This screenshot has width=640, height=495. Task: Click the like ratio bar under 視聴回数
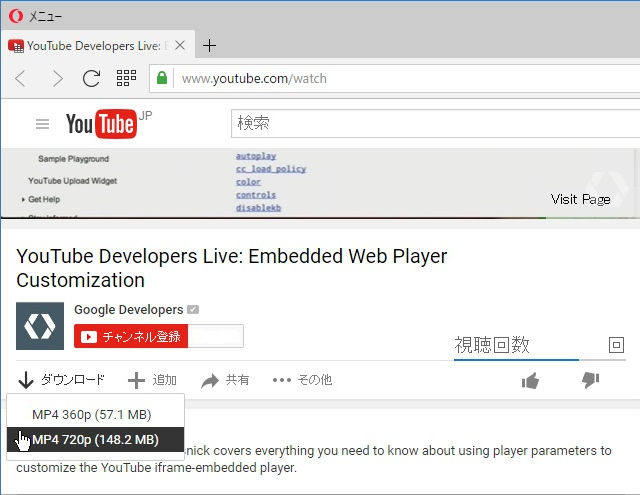coord(540,360)
